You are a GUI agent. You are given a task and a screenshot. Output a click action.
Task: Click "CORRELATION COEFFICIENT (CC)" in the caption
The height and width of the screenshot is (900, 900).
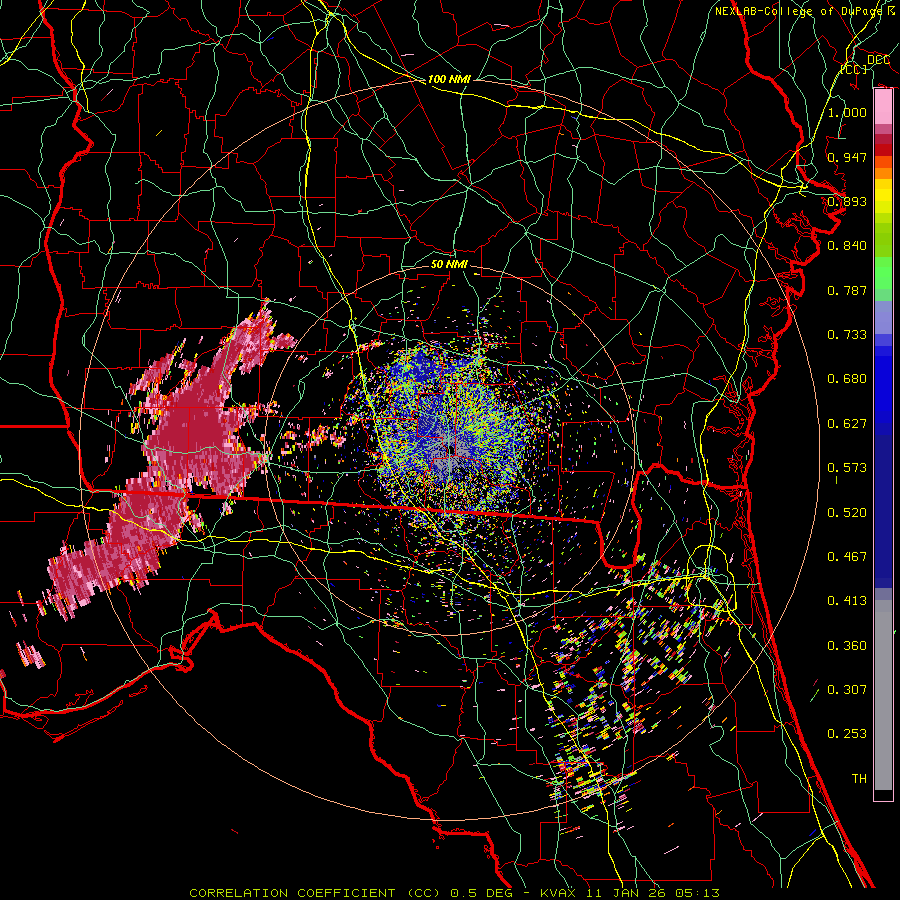click(315, 893)
